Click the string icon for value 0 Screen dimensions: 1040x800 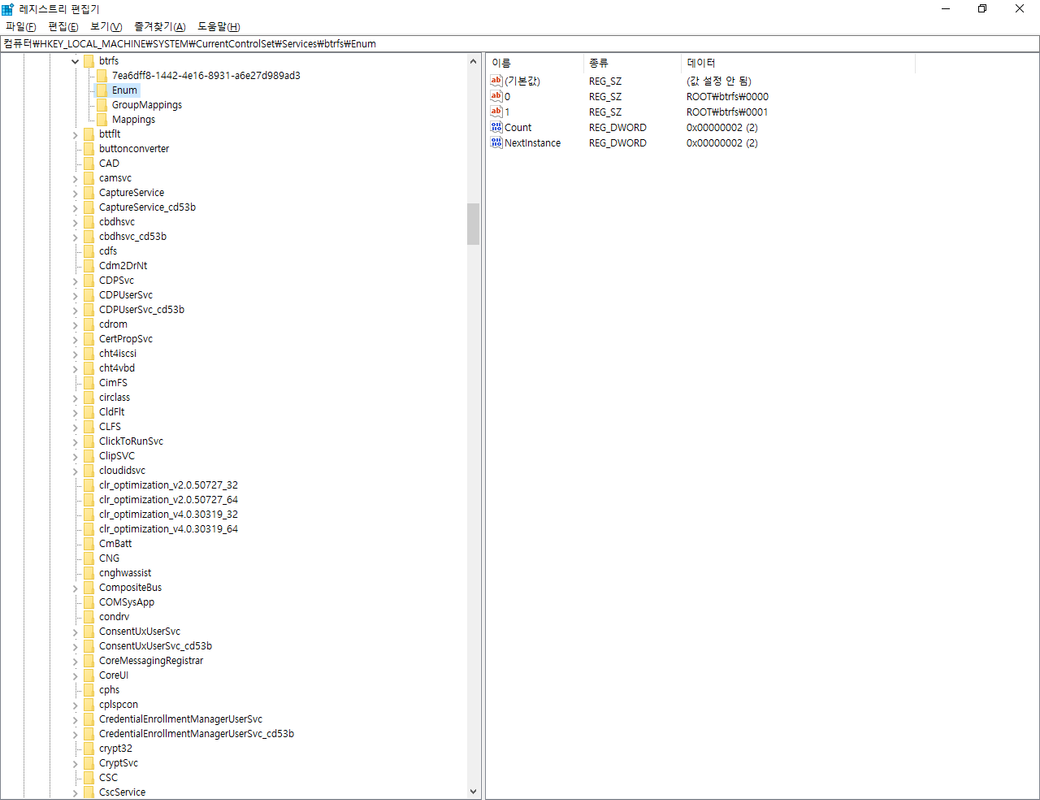tap(496, 97)
